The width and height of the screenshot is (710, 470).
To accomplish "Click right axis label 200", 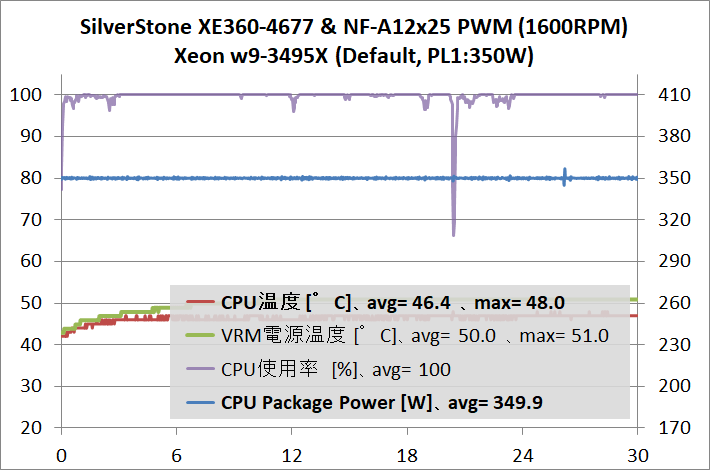I will coord(674,386).
